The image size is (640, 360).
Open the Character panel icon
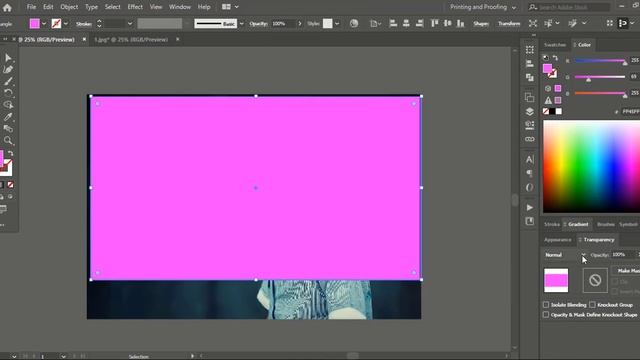point(530,159)
